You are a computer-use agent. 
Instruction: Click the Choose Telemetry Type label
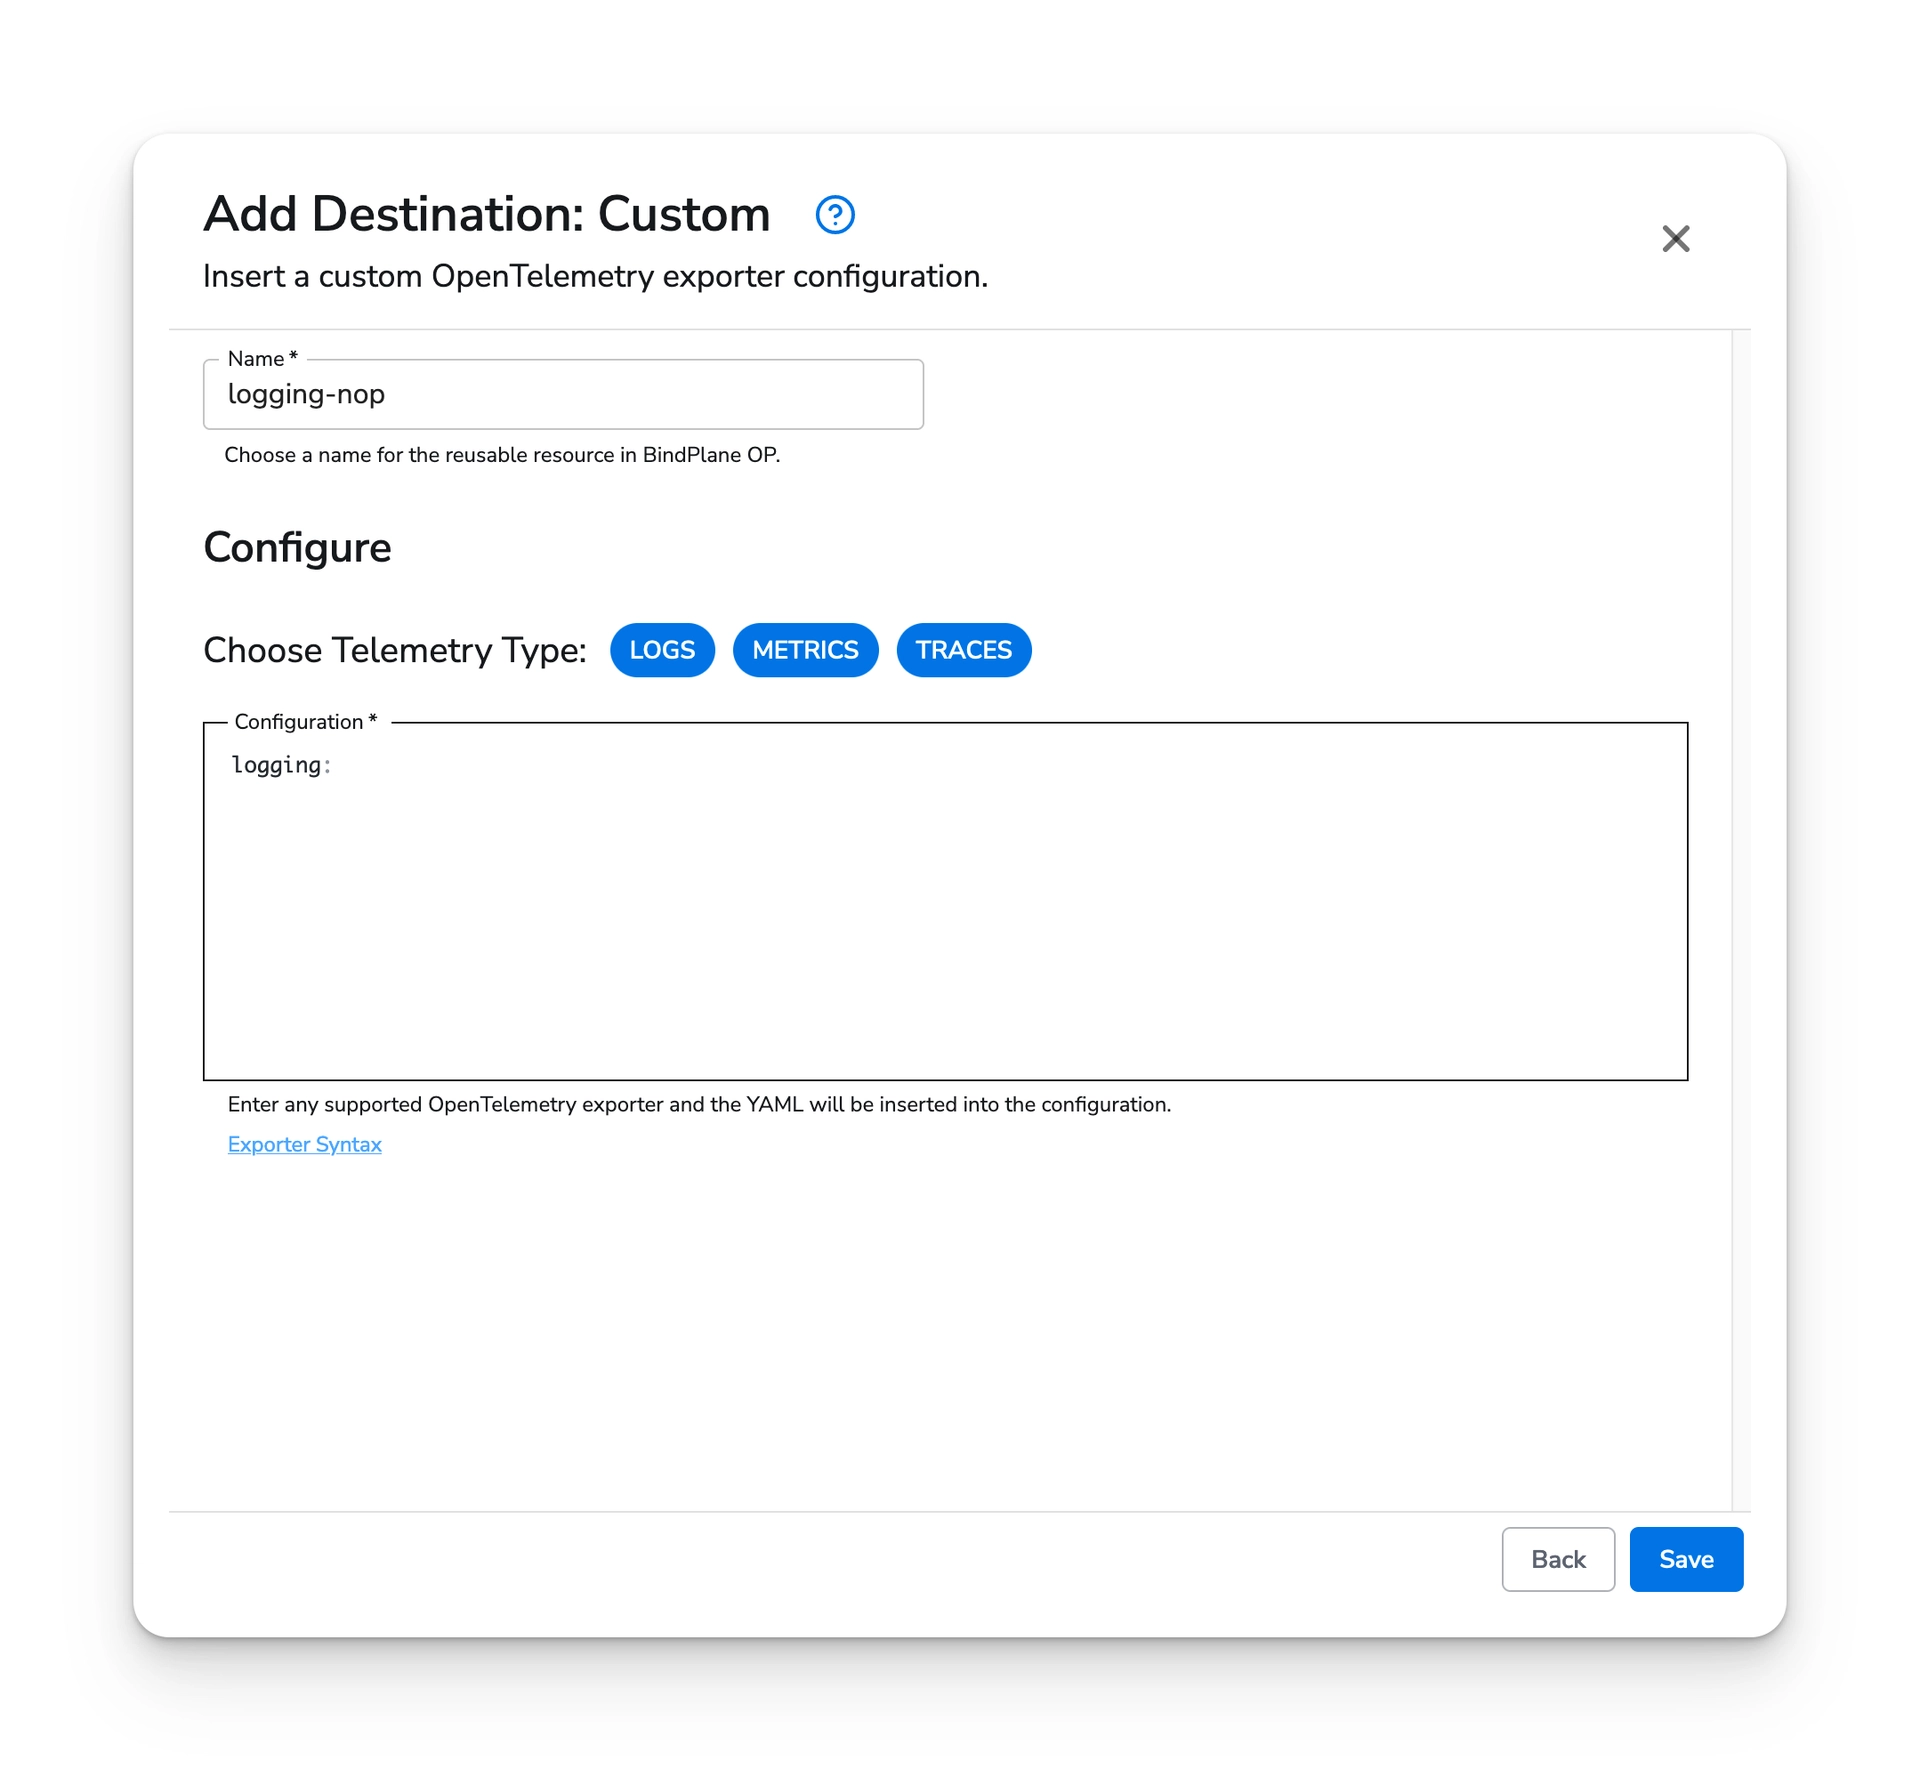393,650
